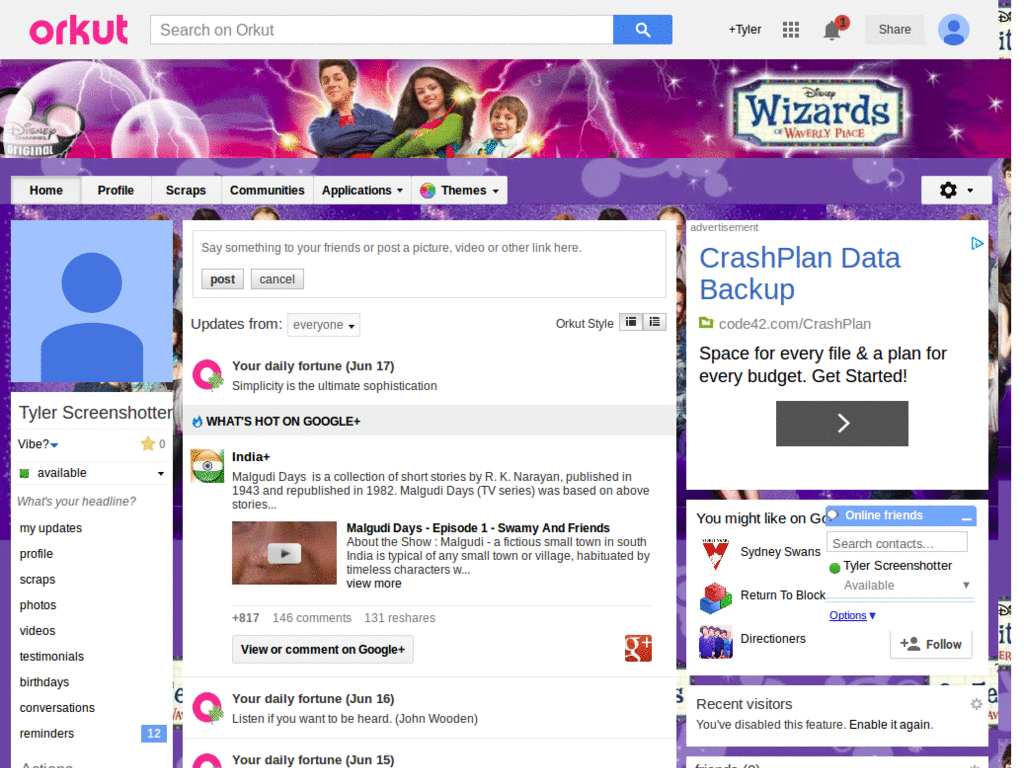Open the Communities tab

click(267, 190)
